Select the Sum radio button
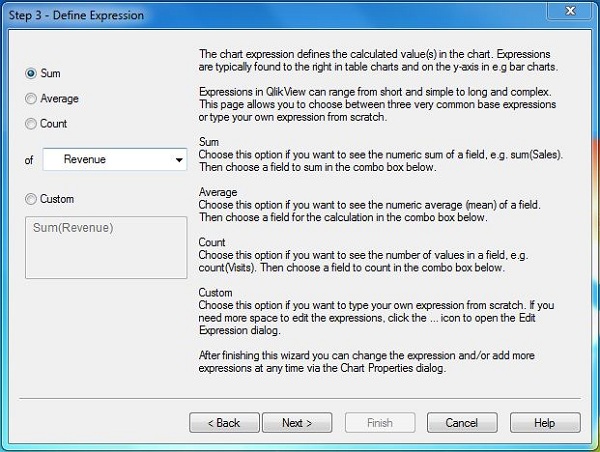Screen dimensions: 600x452 tap(31, 74)
